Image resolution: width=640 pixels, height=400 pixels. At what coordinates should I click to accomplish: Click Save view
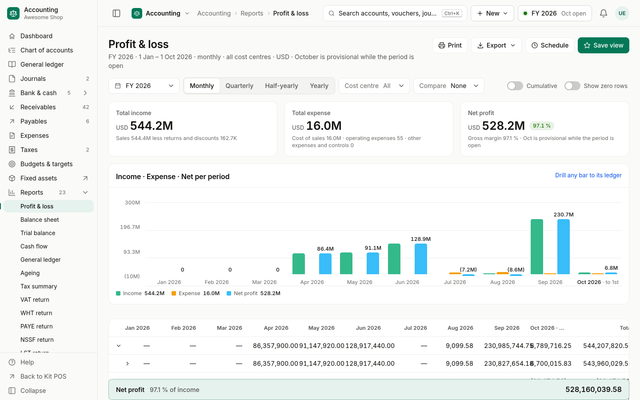point(603,45)
